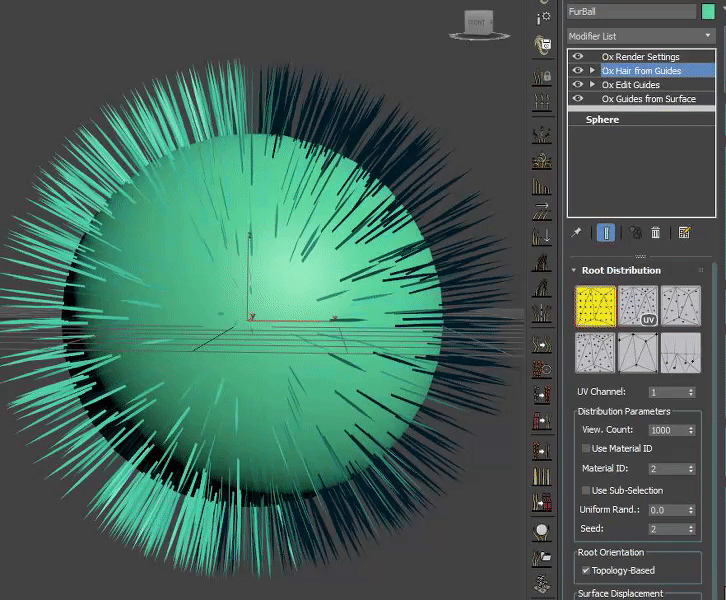Select the Sphere base object in stack
Viewport: 726px width, 600px height.
602,119
